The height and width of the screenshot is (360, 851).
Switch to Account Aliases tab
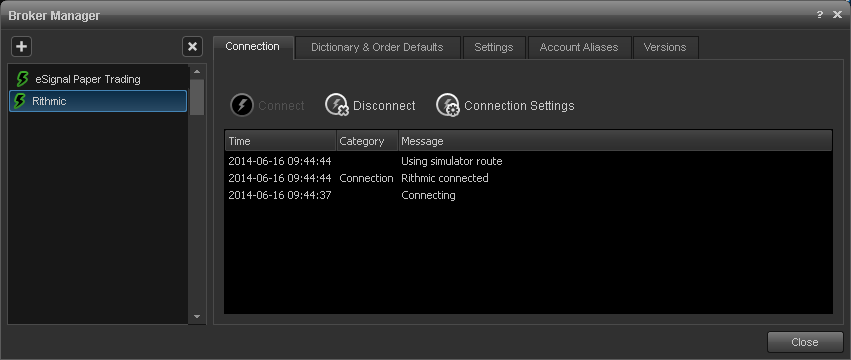(x=579, y=47)
